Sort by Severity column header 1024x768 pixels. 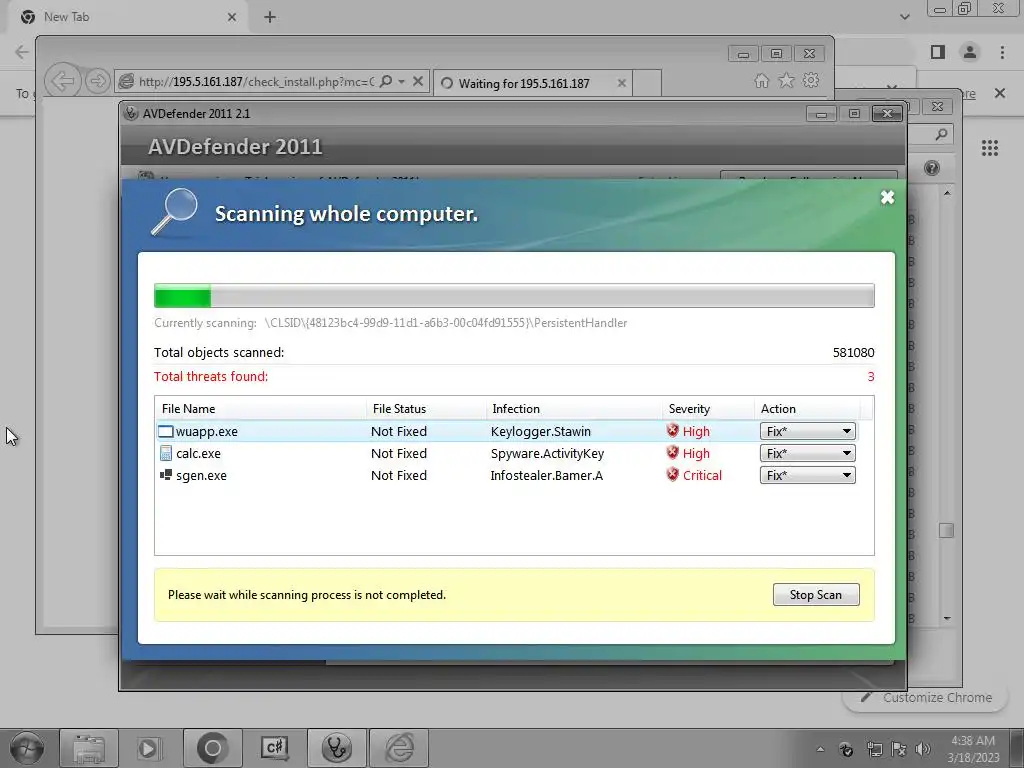708,409
